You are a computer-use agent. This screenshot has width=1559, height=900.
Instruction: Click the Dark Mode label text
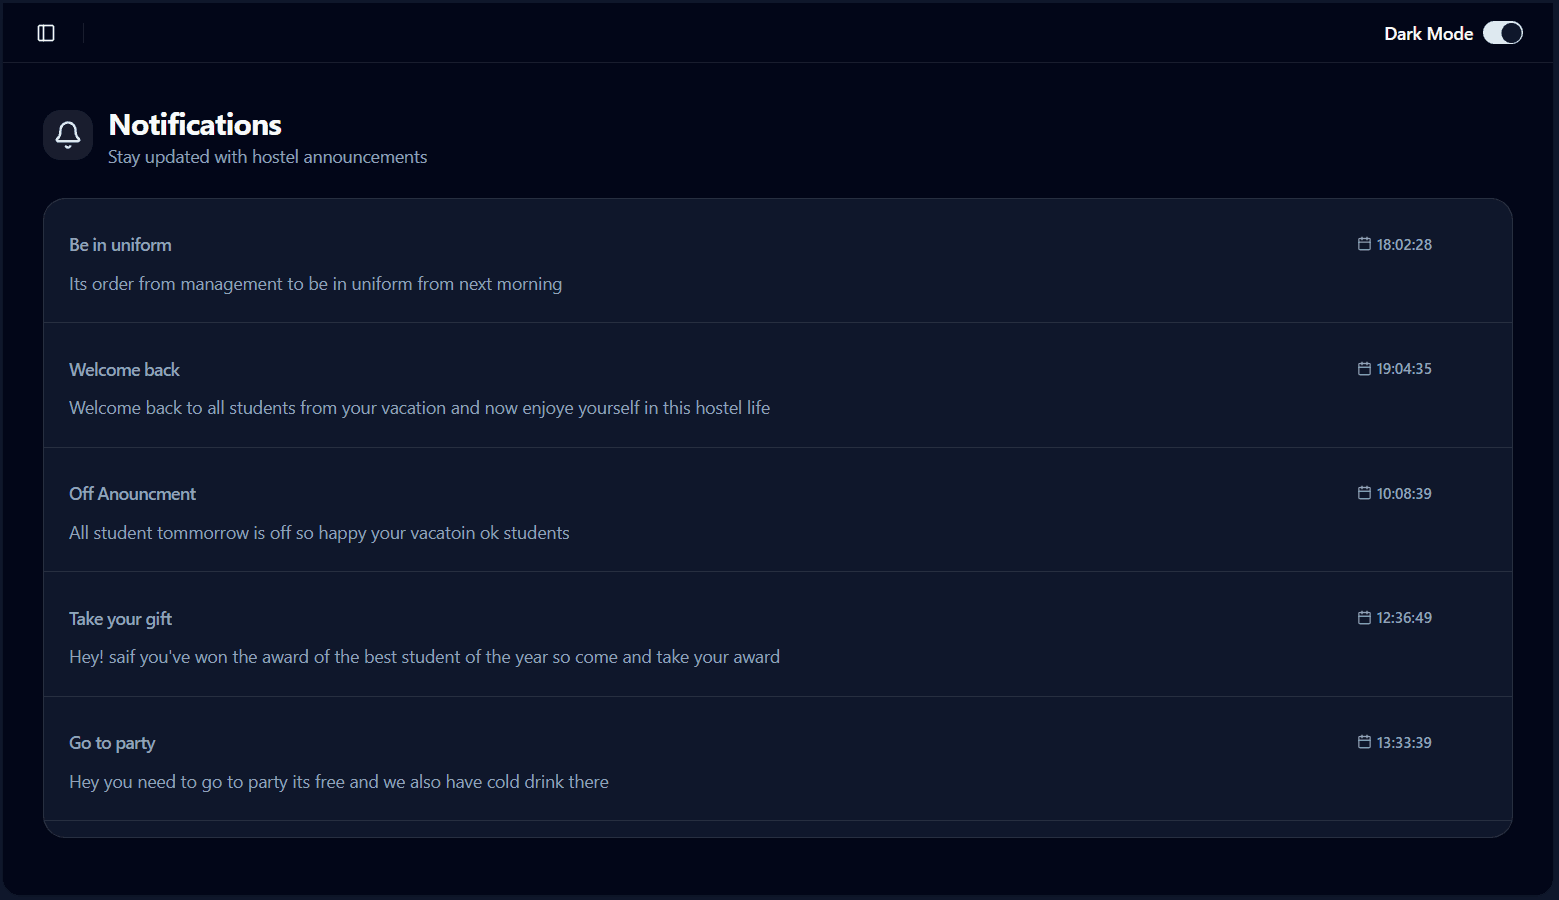(1428, 34)
